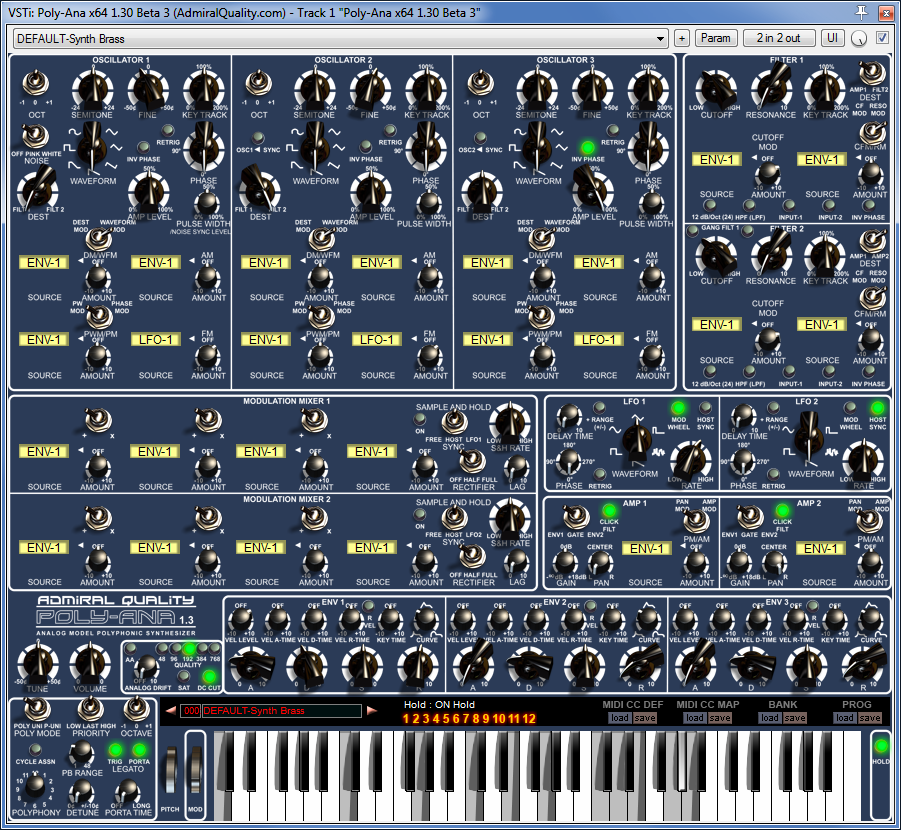Click Oscillator 1 SEMITONE knob

click(92, 90)
